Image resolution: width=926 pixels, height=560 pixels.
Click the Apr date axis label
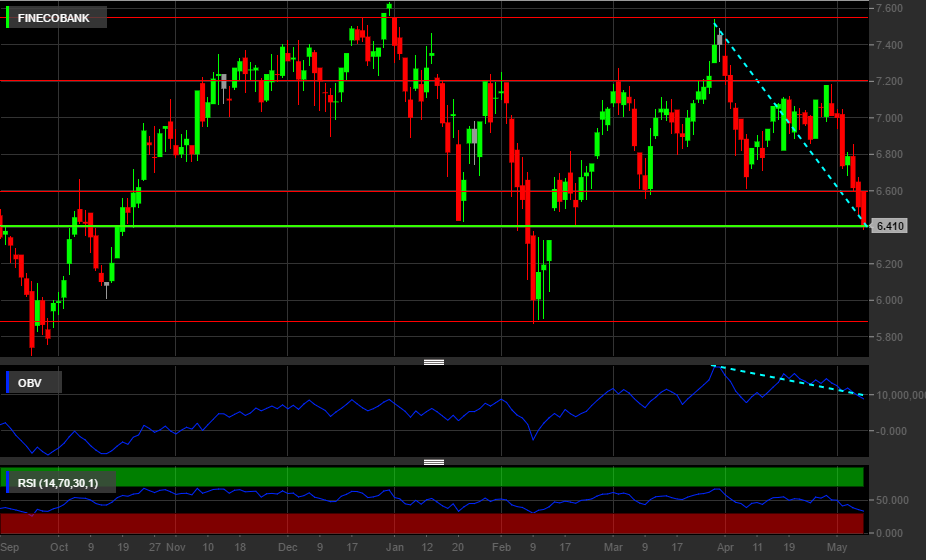coord(725,547)
